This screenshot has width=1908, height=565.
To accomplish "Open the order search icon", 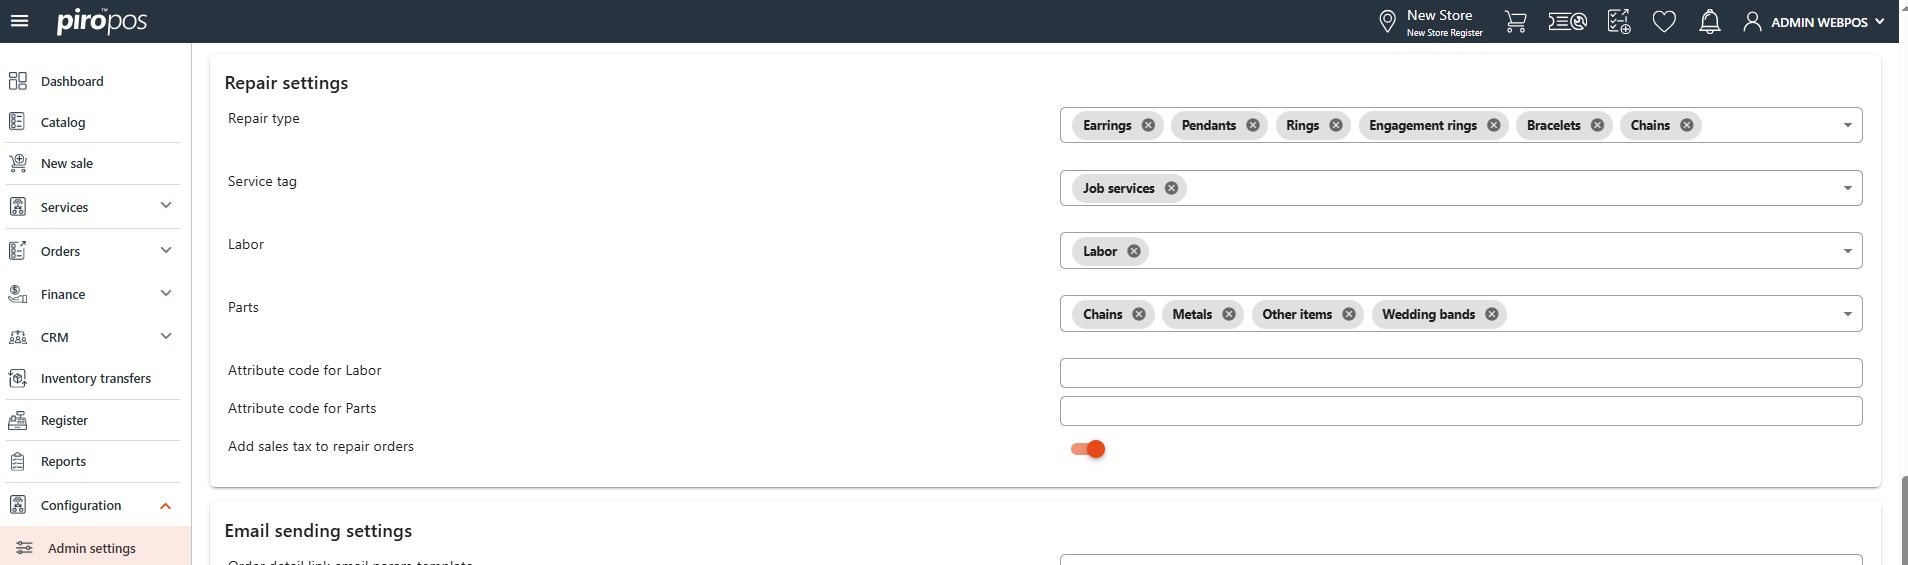I will pyautogui.click(x=1567, y=21).
